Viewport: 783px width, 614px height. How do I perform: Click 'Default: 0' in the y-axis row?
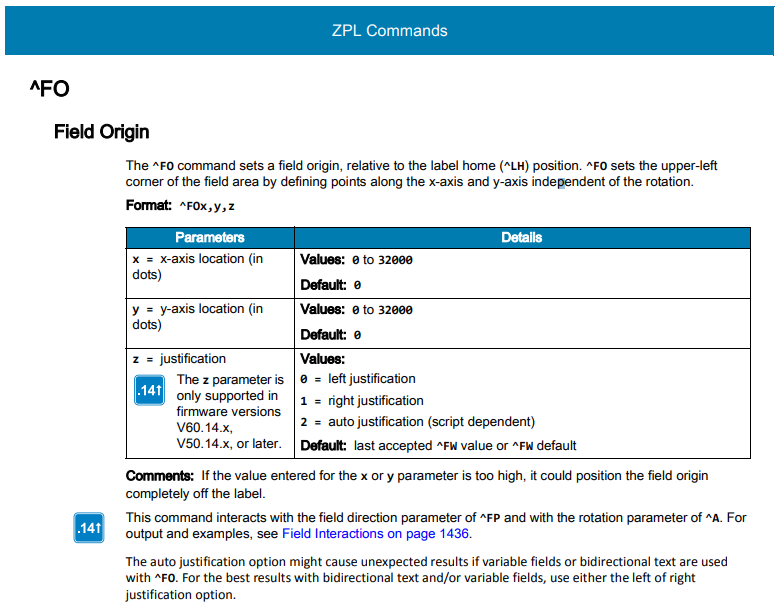coord(331,335)
